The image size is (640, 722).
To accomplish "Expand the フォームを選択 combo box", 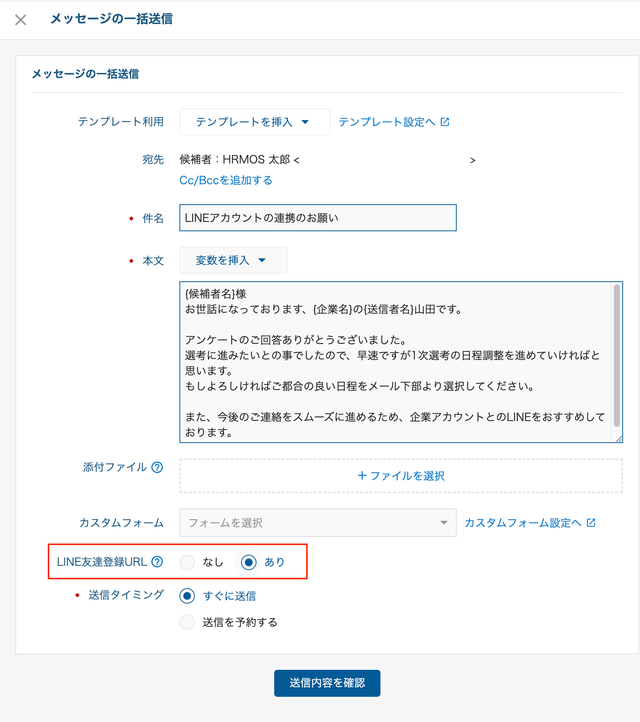I will click(317, 523).
